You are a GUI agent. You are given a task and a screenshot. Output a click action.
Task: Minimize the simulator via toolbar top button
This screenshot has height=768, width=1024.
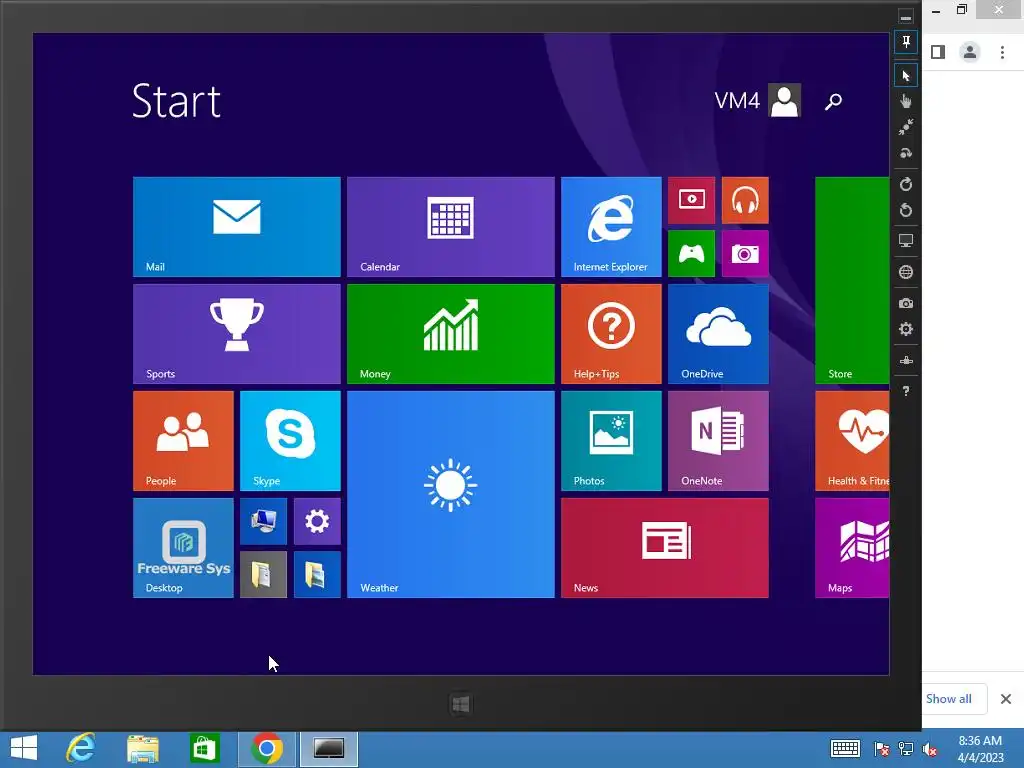pyautogui.click(x=906, y=16)
